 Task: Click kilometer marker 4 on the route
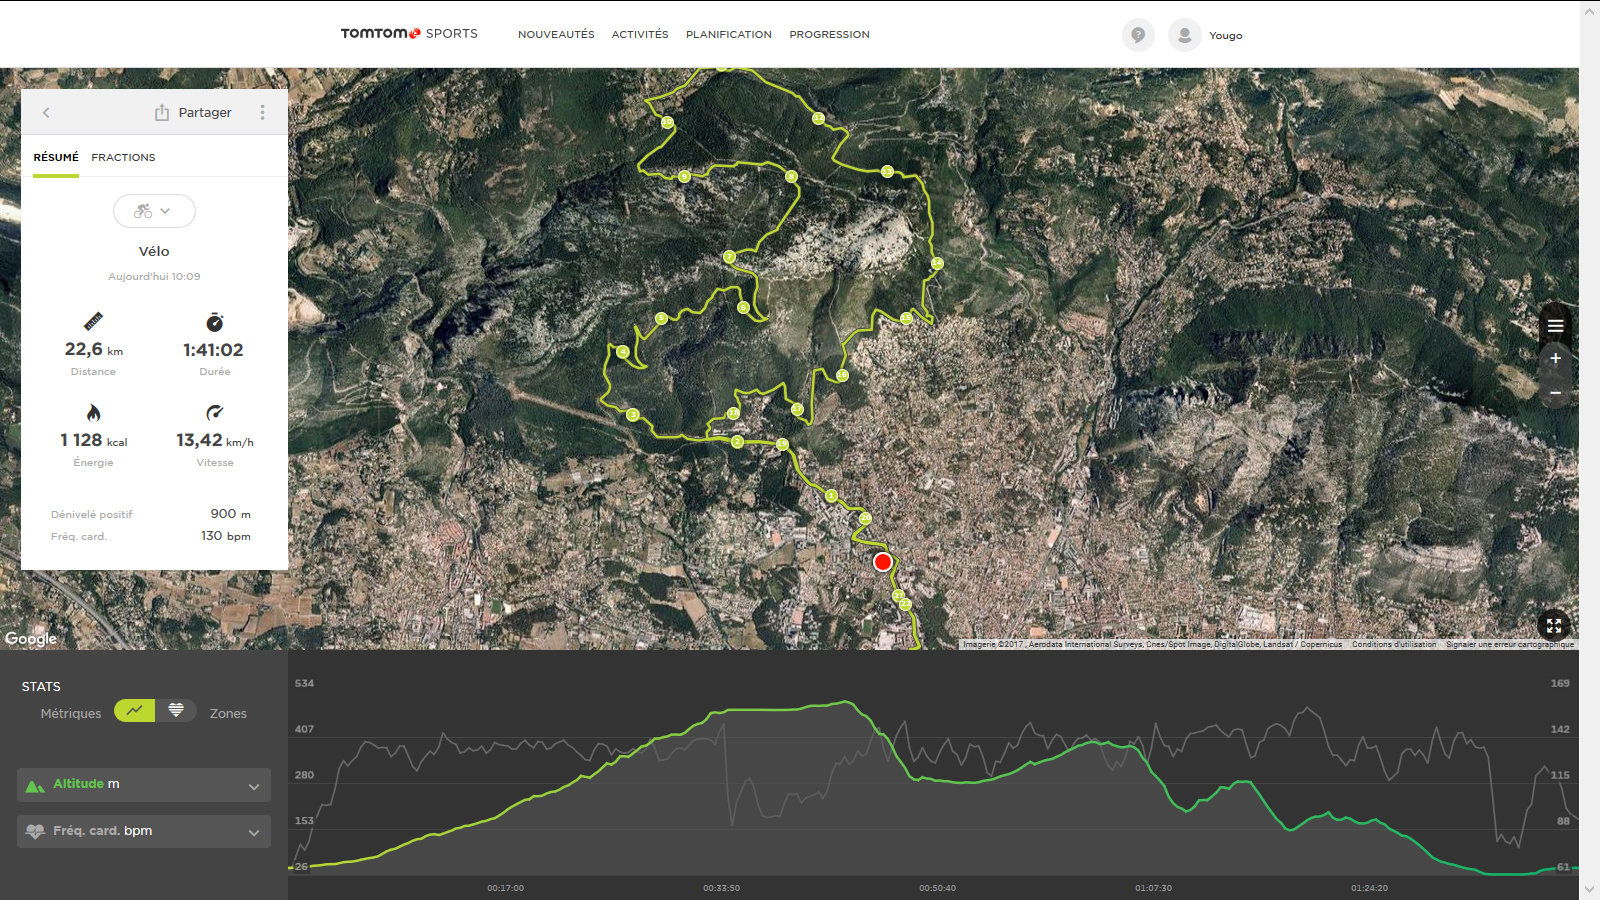click(x=623, y=352)
